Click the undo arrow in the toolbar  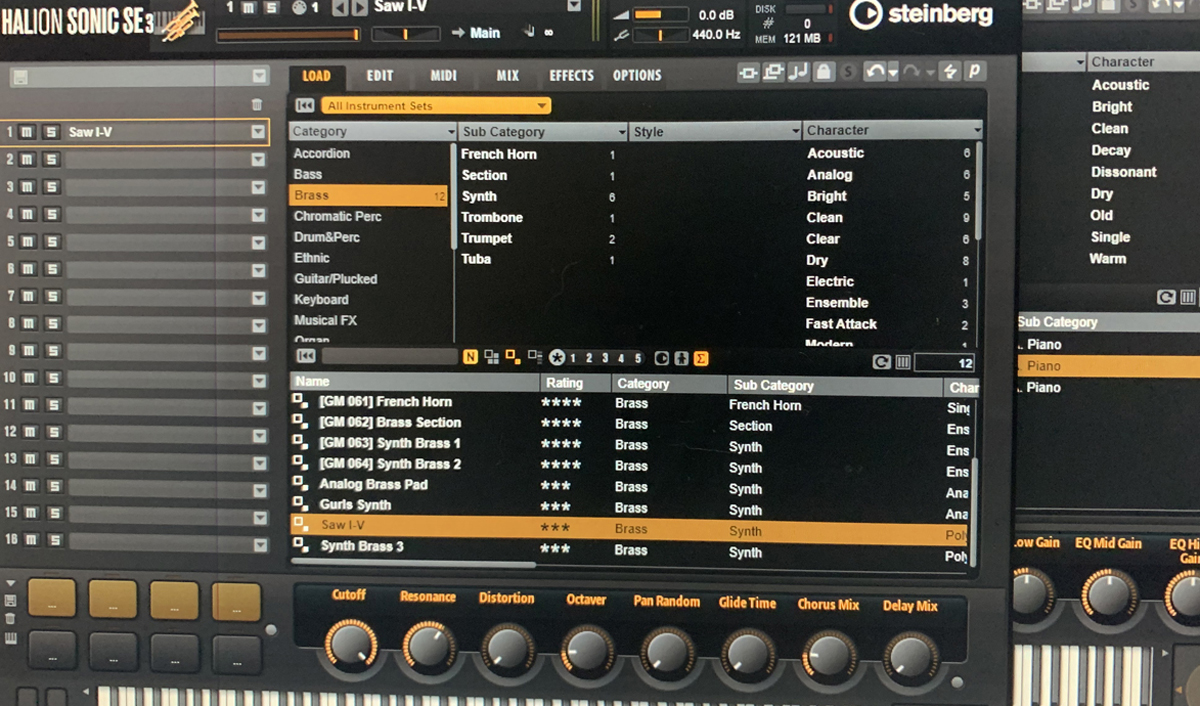click(877, 72)
